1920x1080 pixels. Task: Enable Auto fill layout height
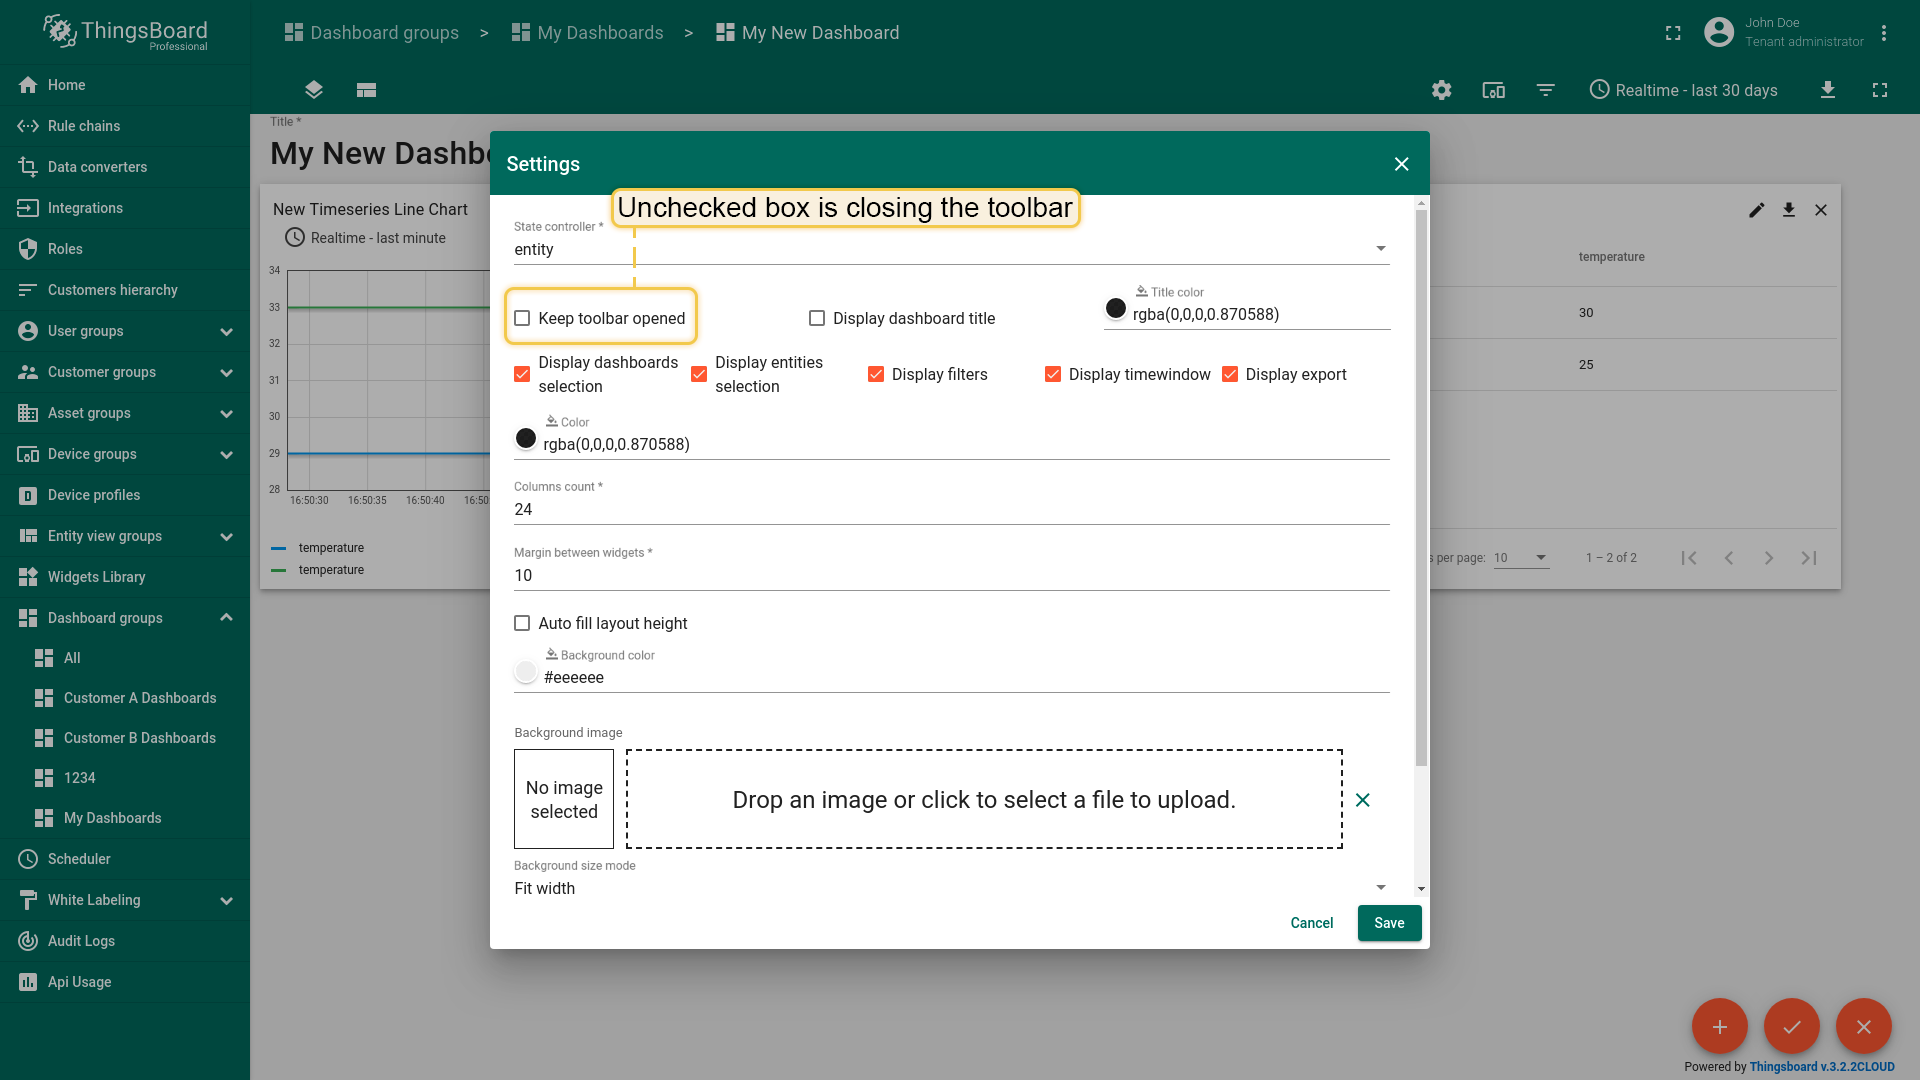pos(522,623)
